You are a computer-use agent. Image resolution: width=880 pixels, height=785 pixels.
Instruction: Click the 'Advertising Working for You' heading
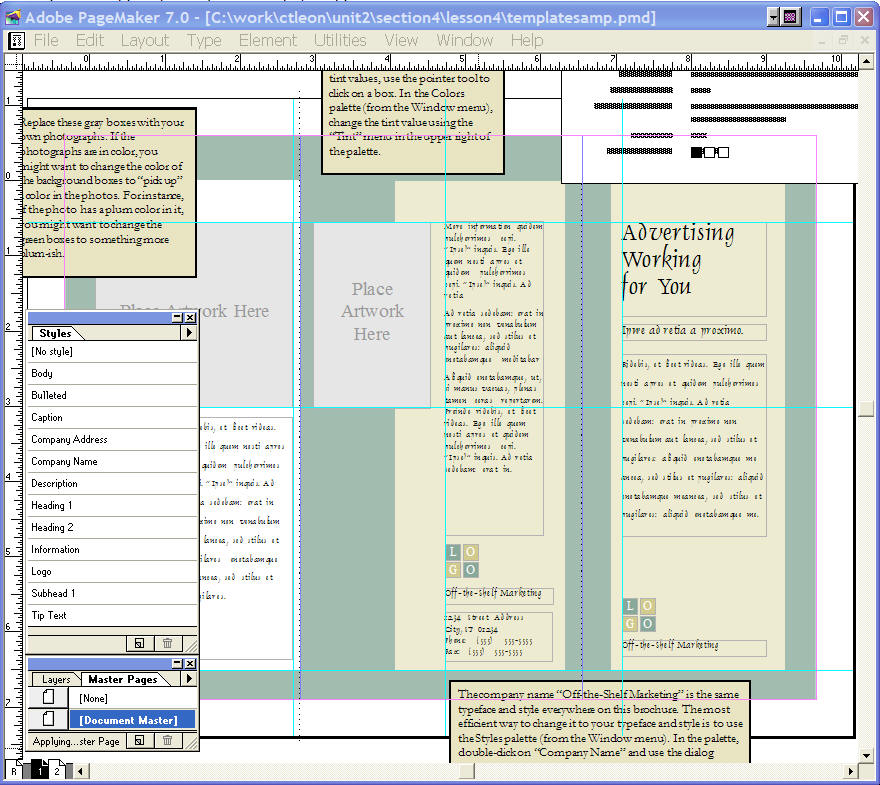pos(679,260)
